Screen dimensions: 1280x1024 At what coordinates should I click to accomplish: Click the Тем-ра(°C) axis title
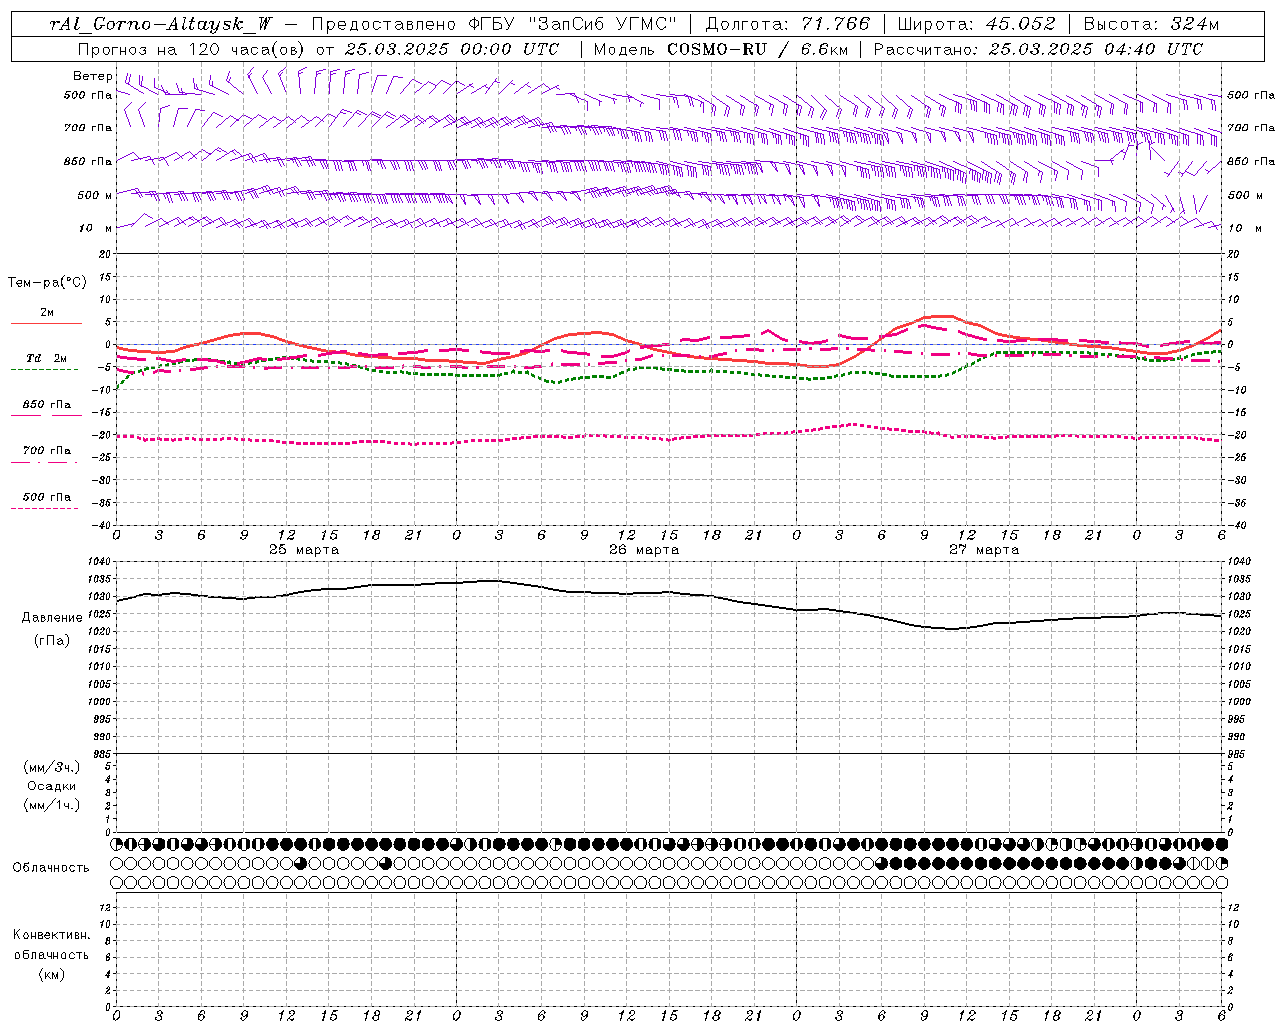(x=48, y=283)
